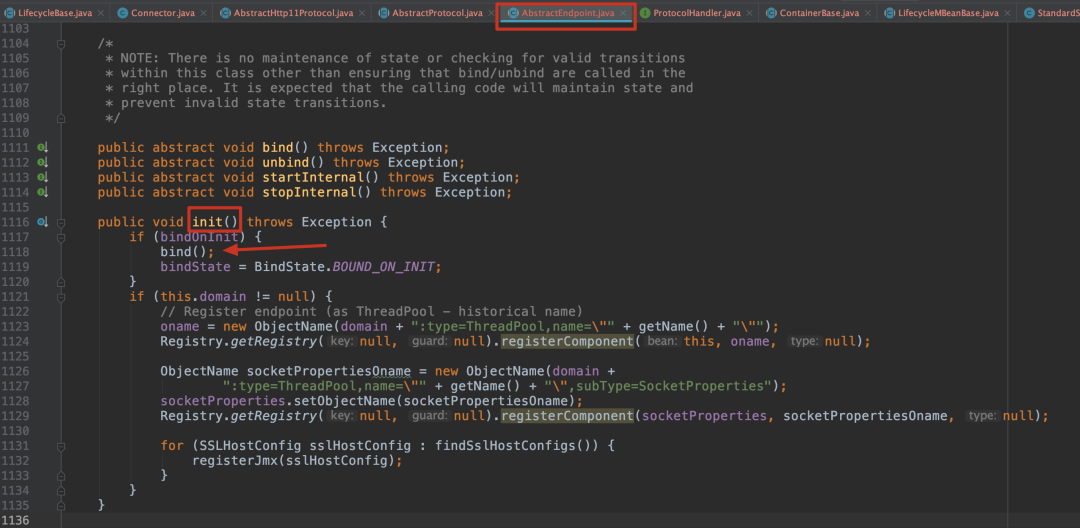Viewport: 1080px width, 528px height.
Task: Switch to the ProtocolHandler.java tab
Action: 696,13
